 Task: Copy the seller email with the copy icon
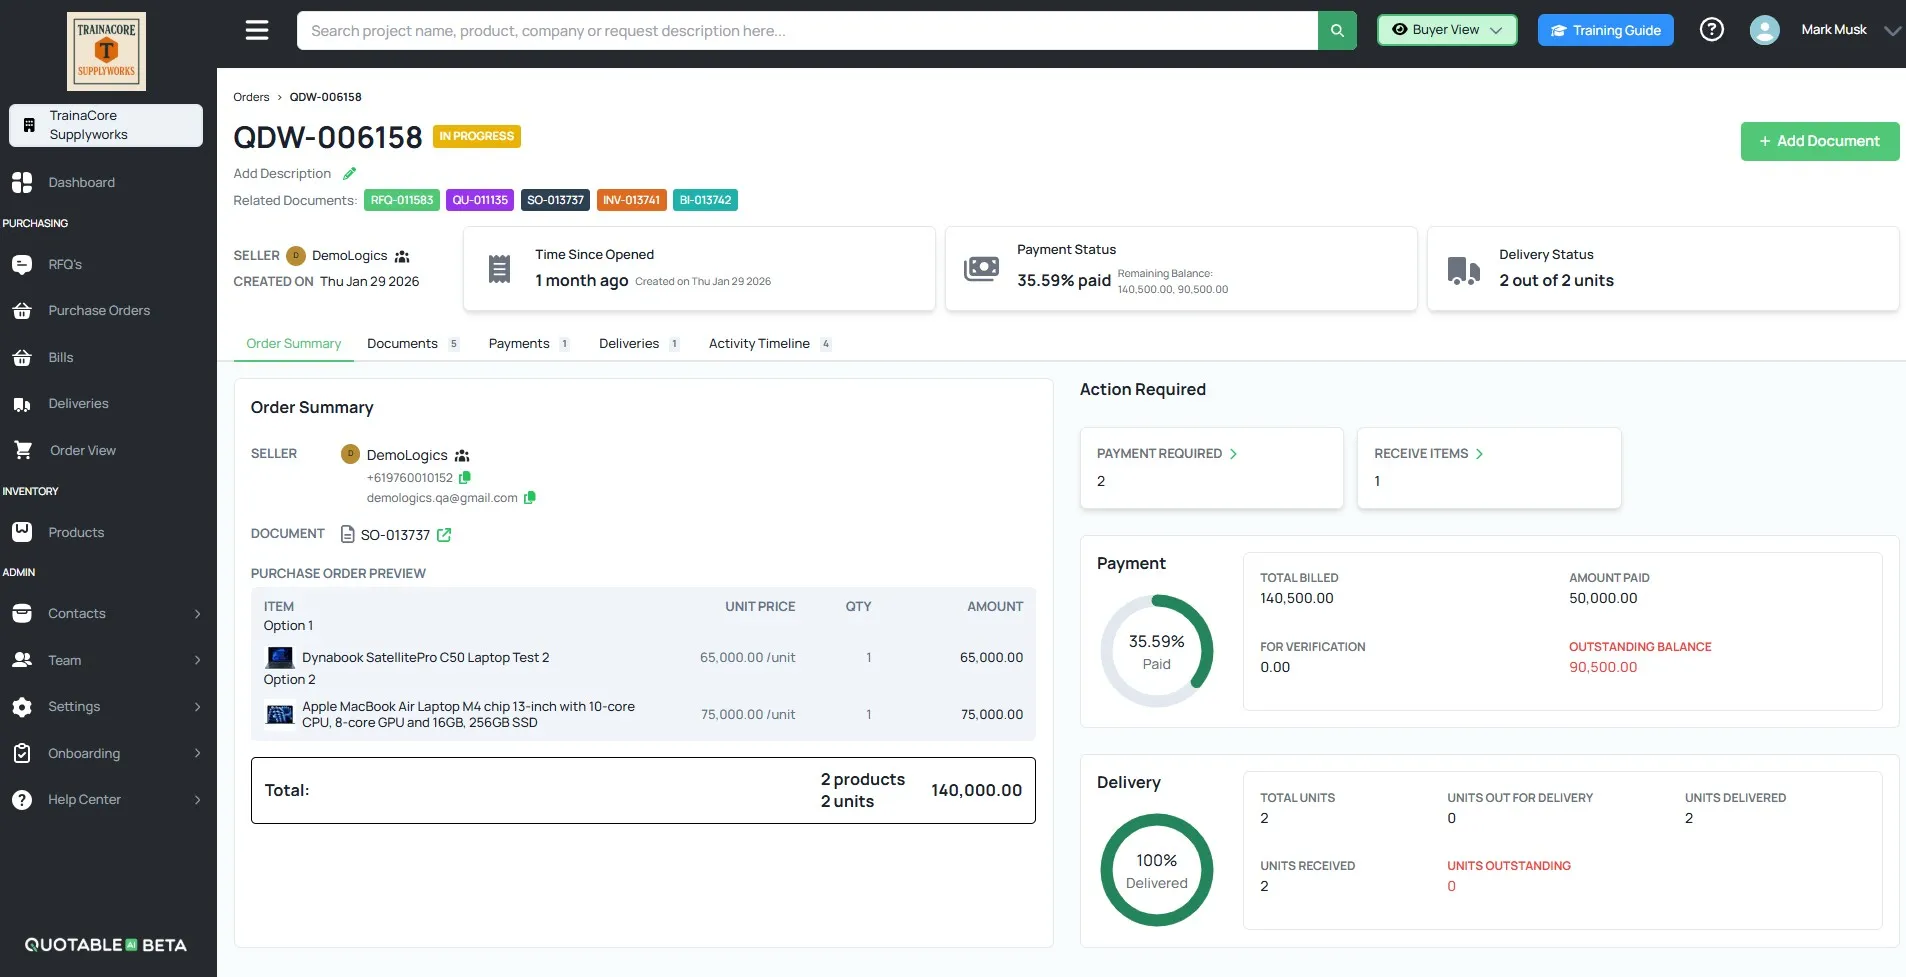pos(531,497)
